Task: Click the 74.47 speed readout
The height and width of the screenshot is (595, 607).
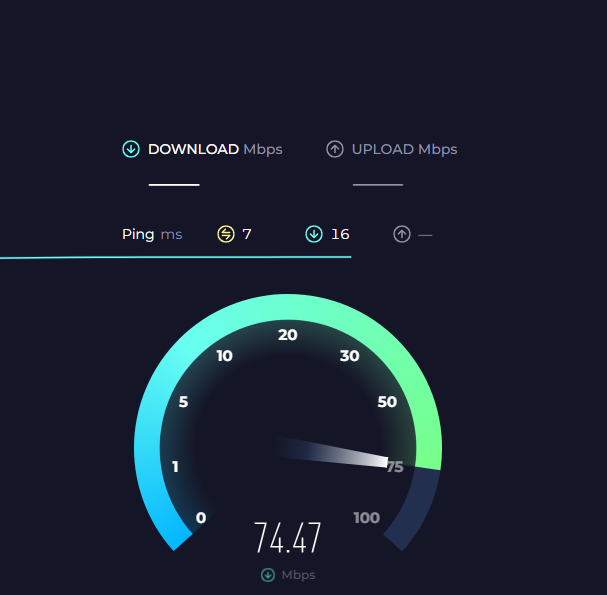Action: click(x=288, y=538)
